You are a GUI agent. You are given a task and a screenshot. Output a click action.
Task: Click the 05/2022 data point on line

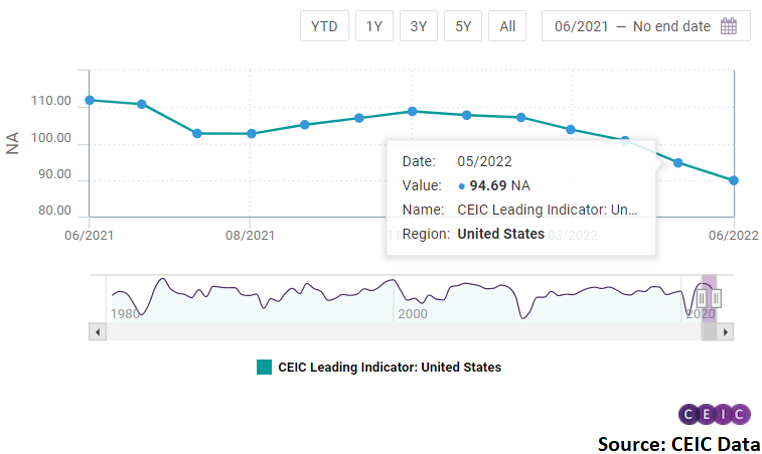pos(678,162)
